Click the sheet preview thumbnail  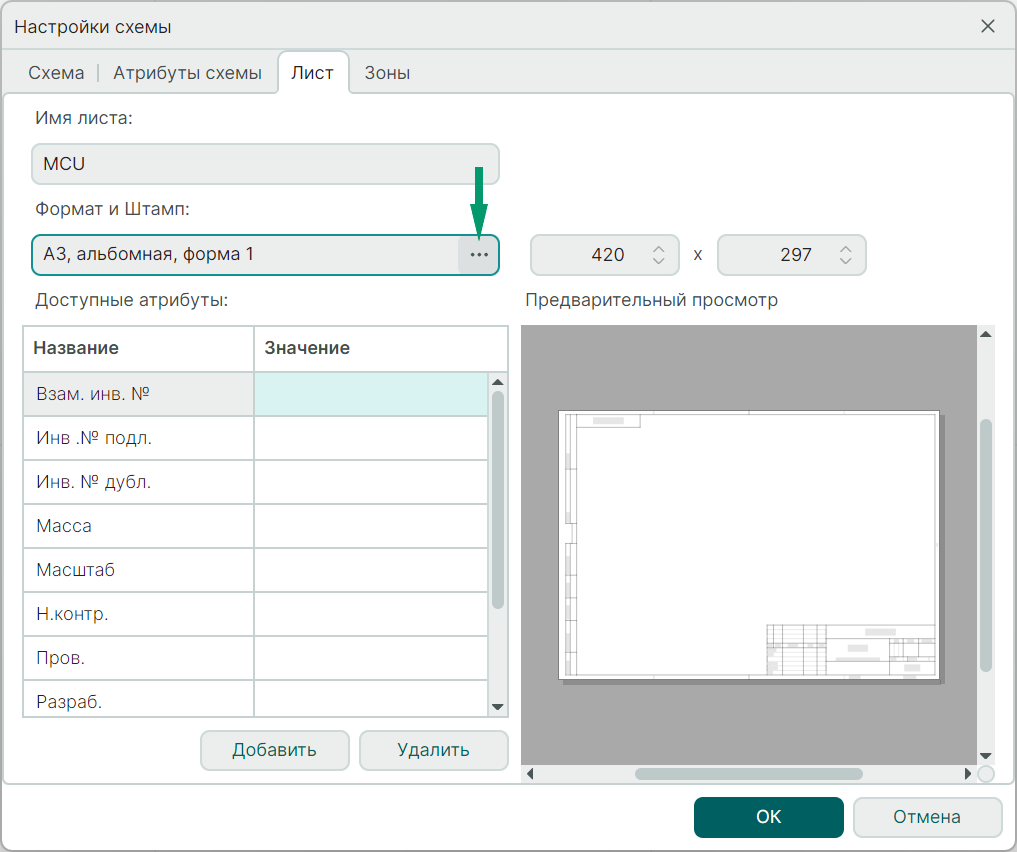[x=748, y=544]
